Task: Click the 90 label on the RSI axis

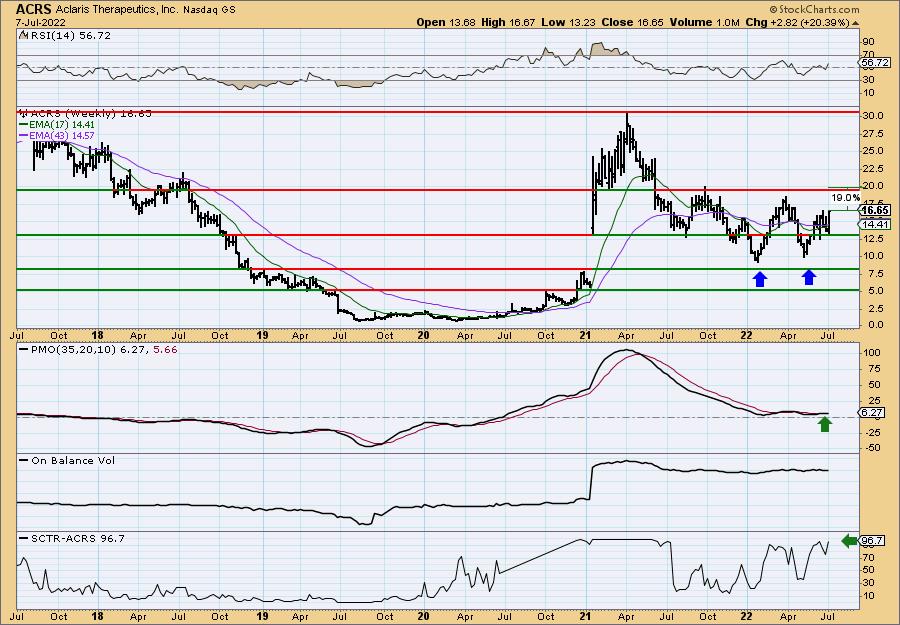Action: (x=868, y=42)
